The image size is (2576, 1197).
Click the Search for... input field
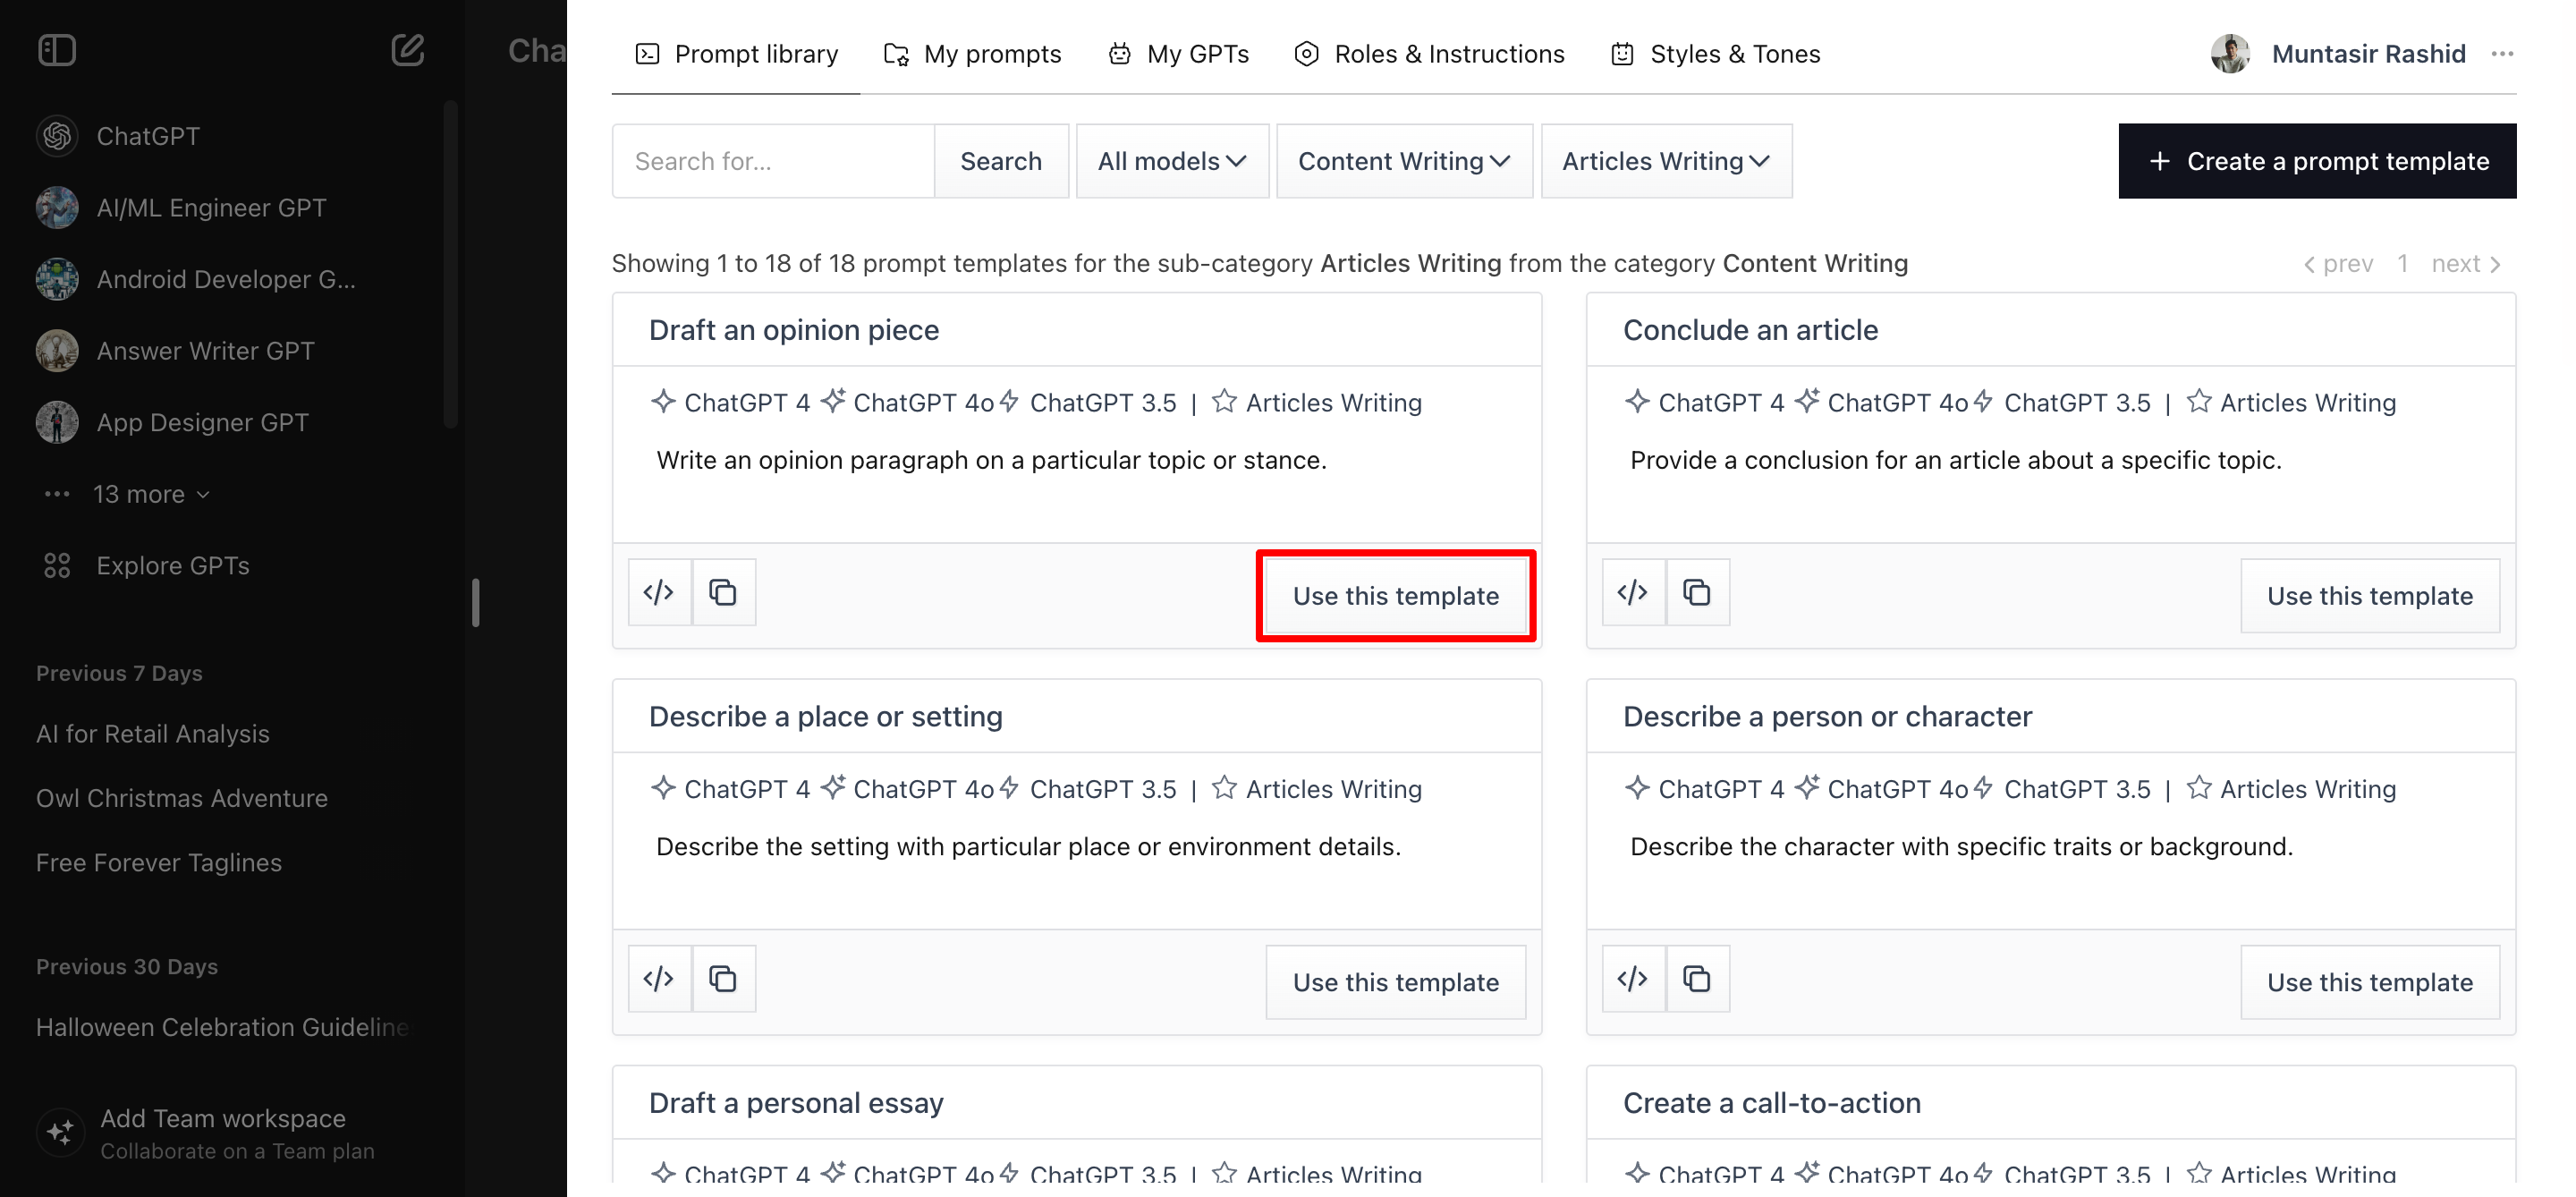(x=773, y=161)
